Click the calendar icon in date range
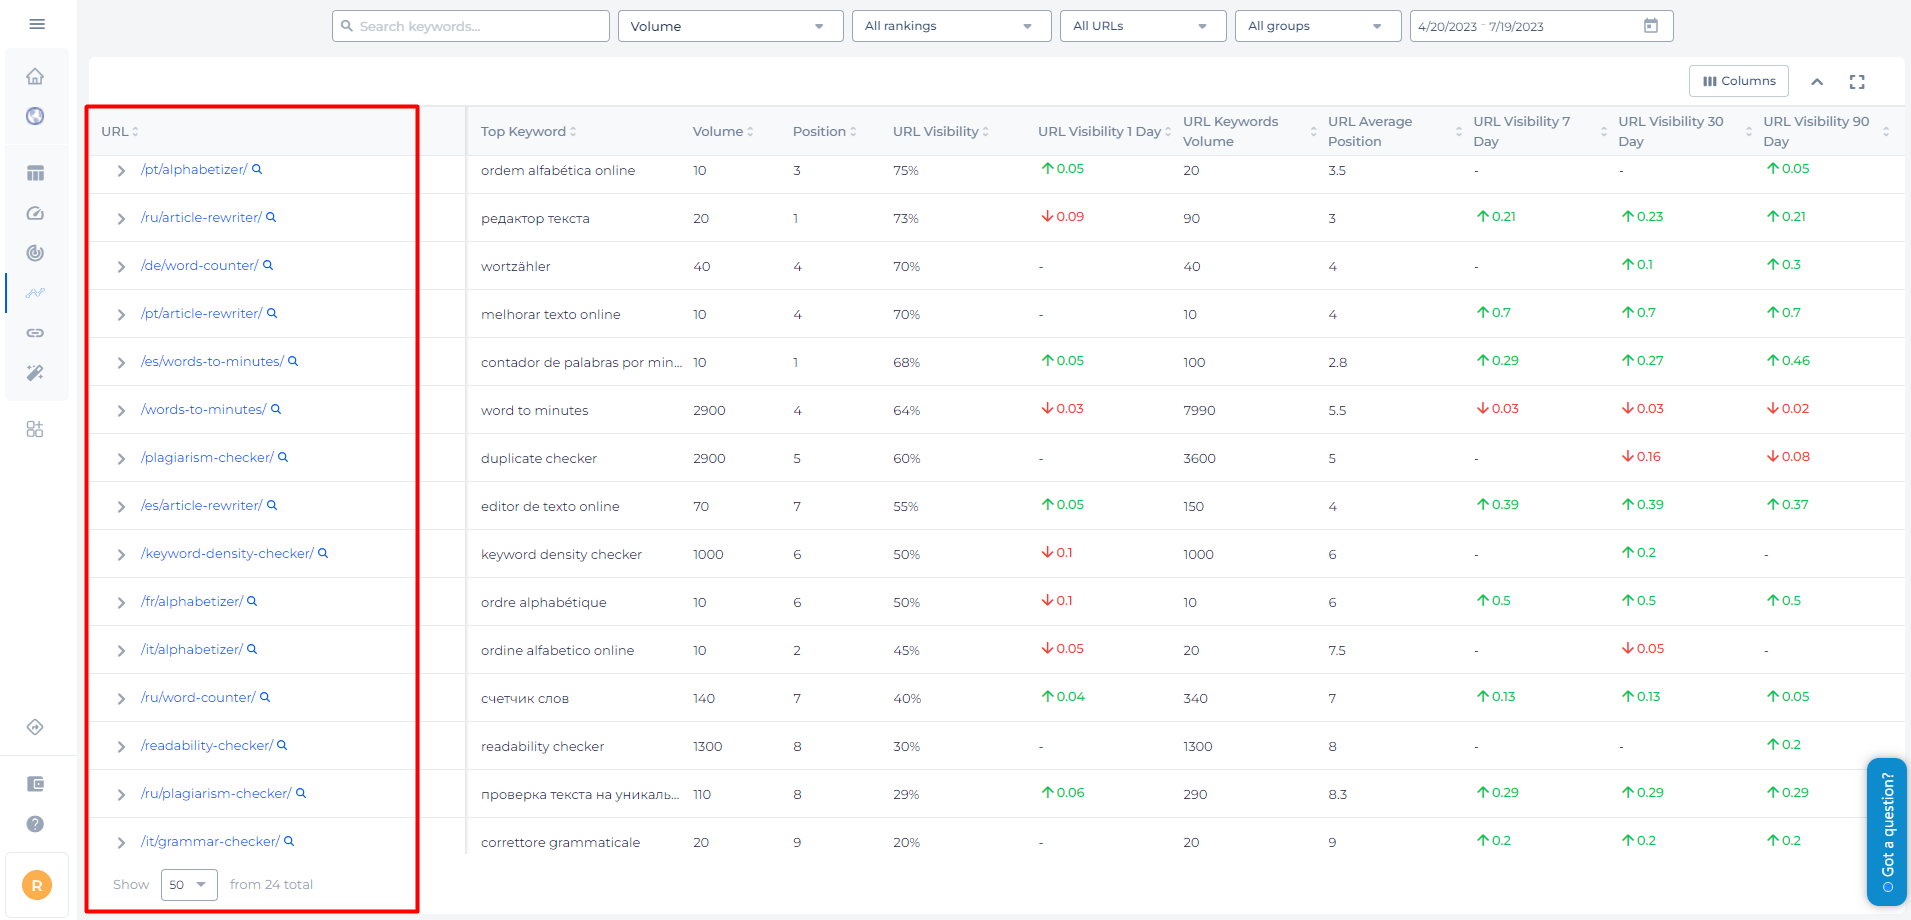 1651,26
